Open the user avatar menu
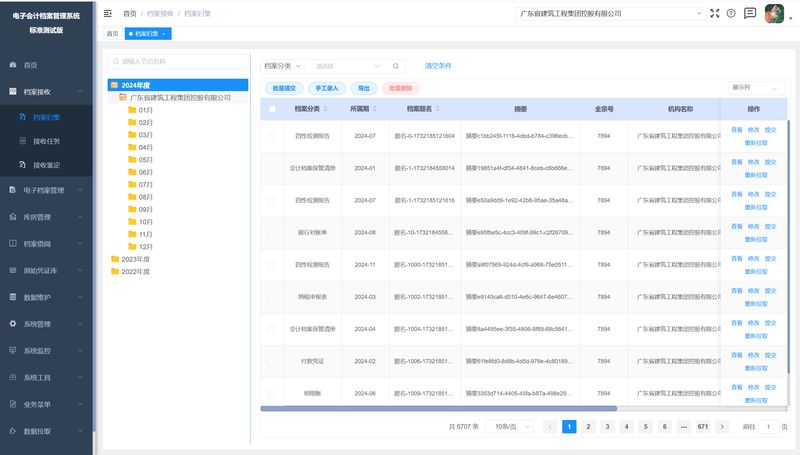The width and height of the screenshot is (800, 455). tap(774, 14)
